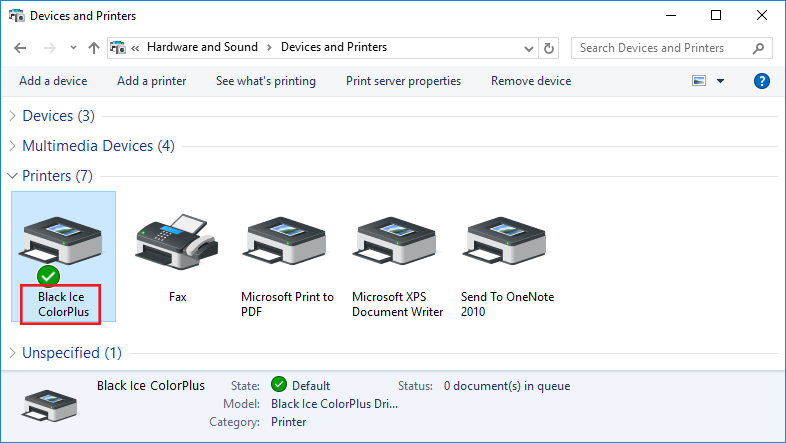Select the Fax device icon
The height and width of the screenshot is (443, 786).
177,241
